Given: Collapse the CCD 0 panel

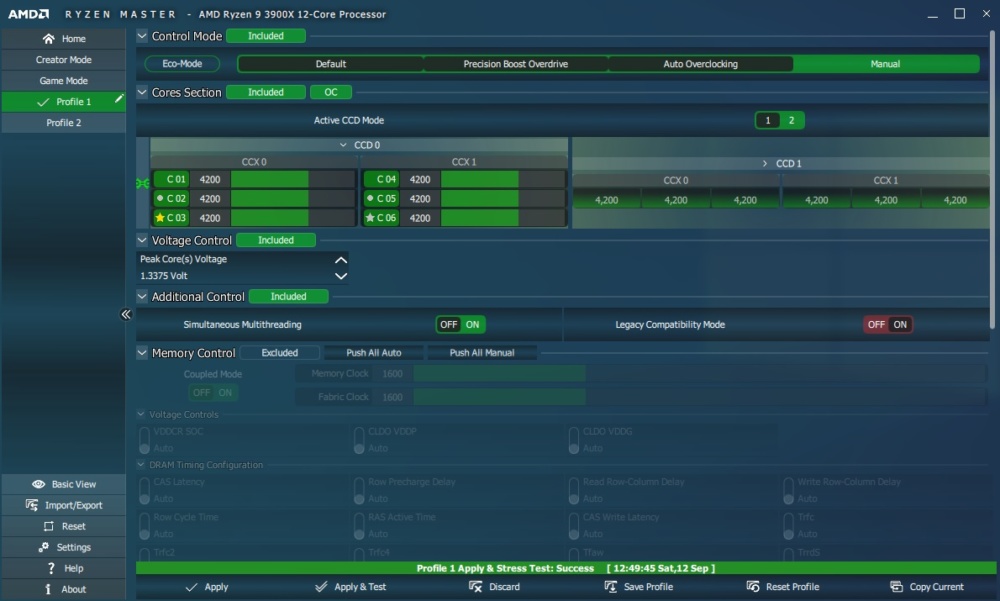Looking at the screenshot, I should [x=343, y=145].
